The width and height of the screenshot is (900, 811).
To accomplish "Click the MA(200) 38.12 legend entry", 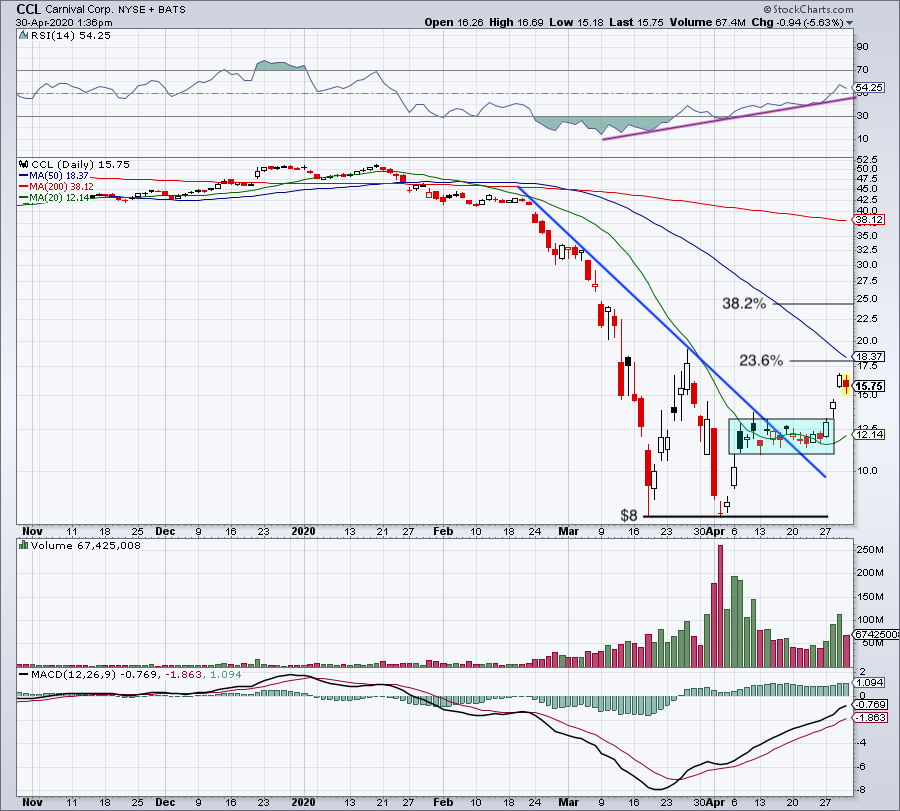I will 56,187.
